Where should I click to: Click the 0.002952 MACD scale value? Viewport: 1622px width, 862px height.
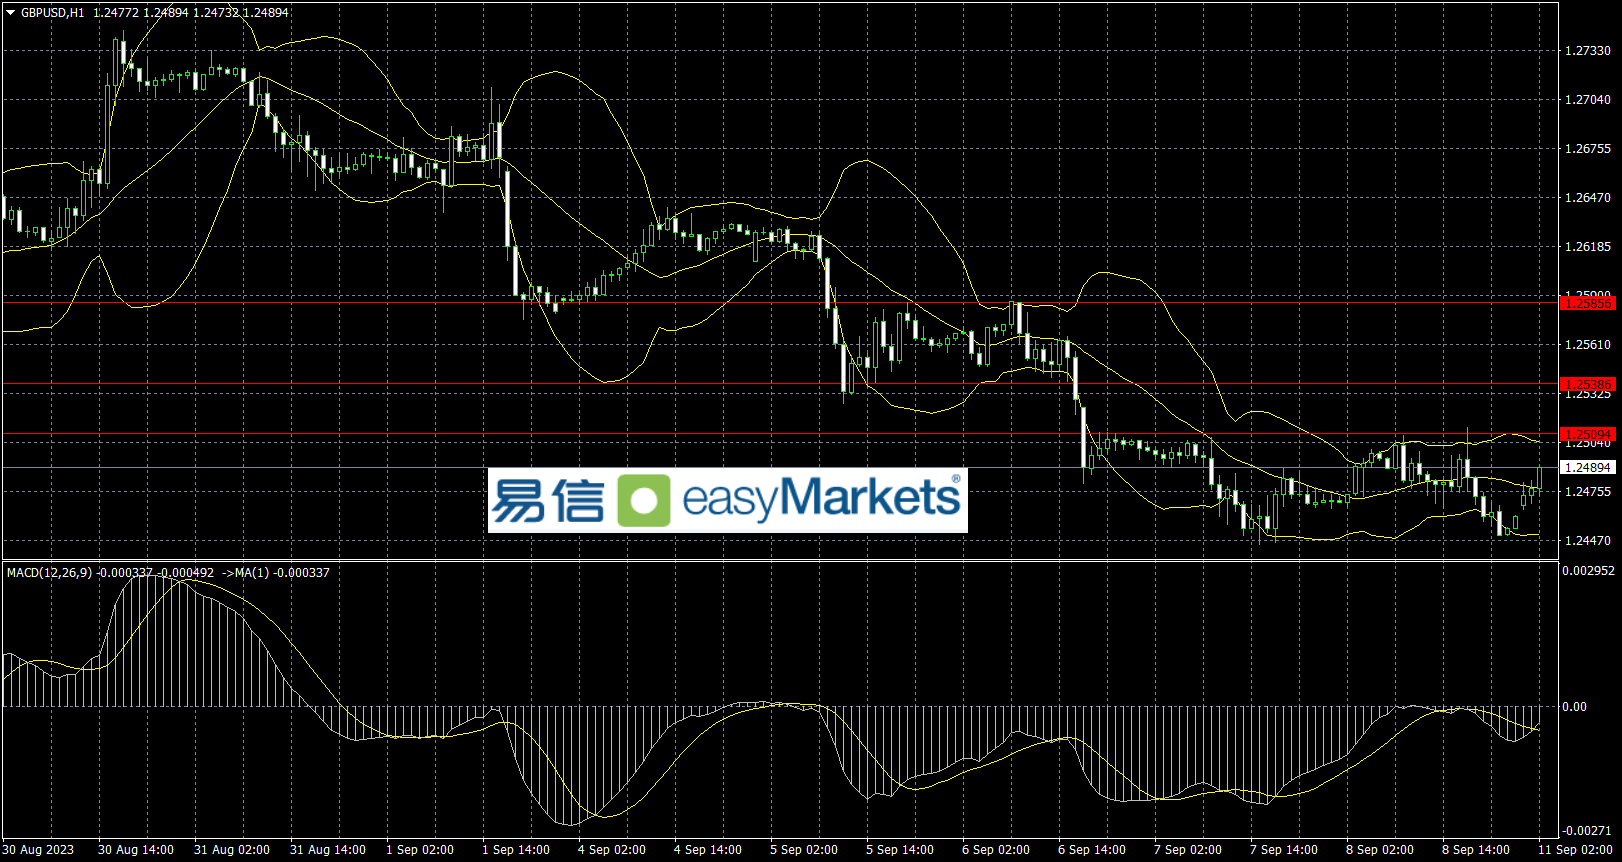(x=1588, y=571)
